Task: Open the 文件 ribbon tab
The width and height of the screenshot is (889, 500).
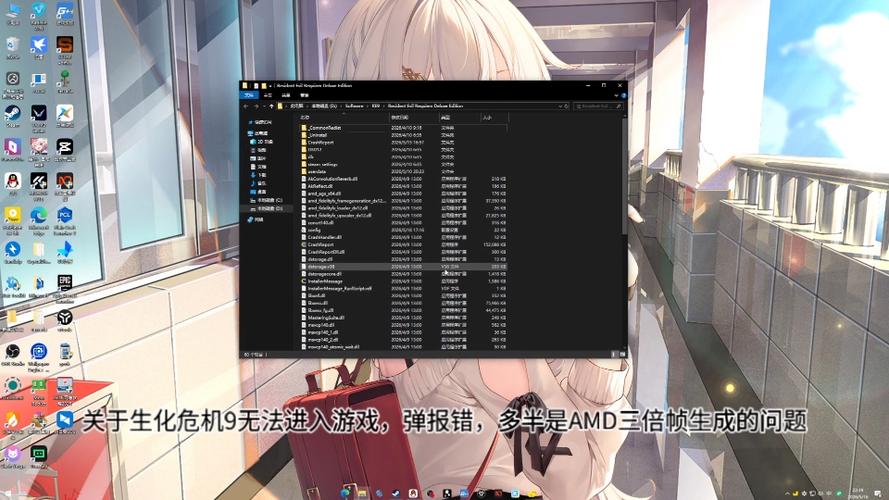Action: pos(249,95)
